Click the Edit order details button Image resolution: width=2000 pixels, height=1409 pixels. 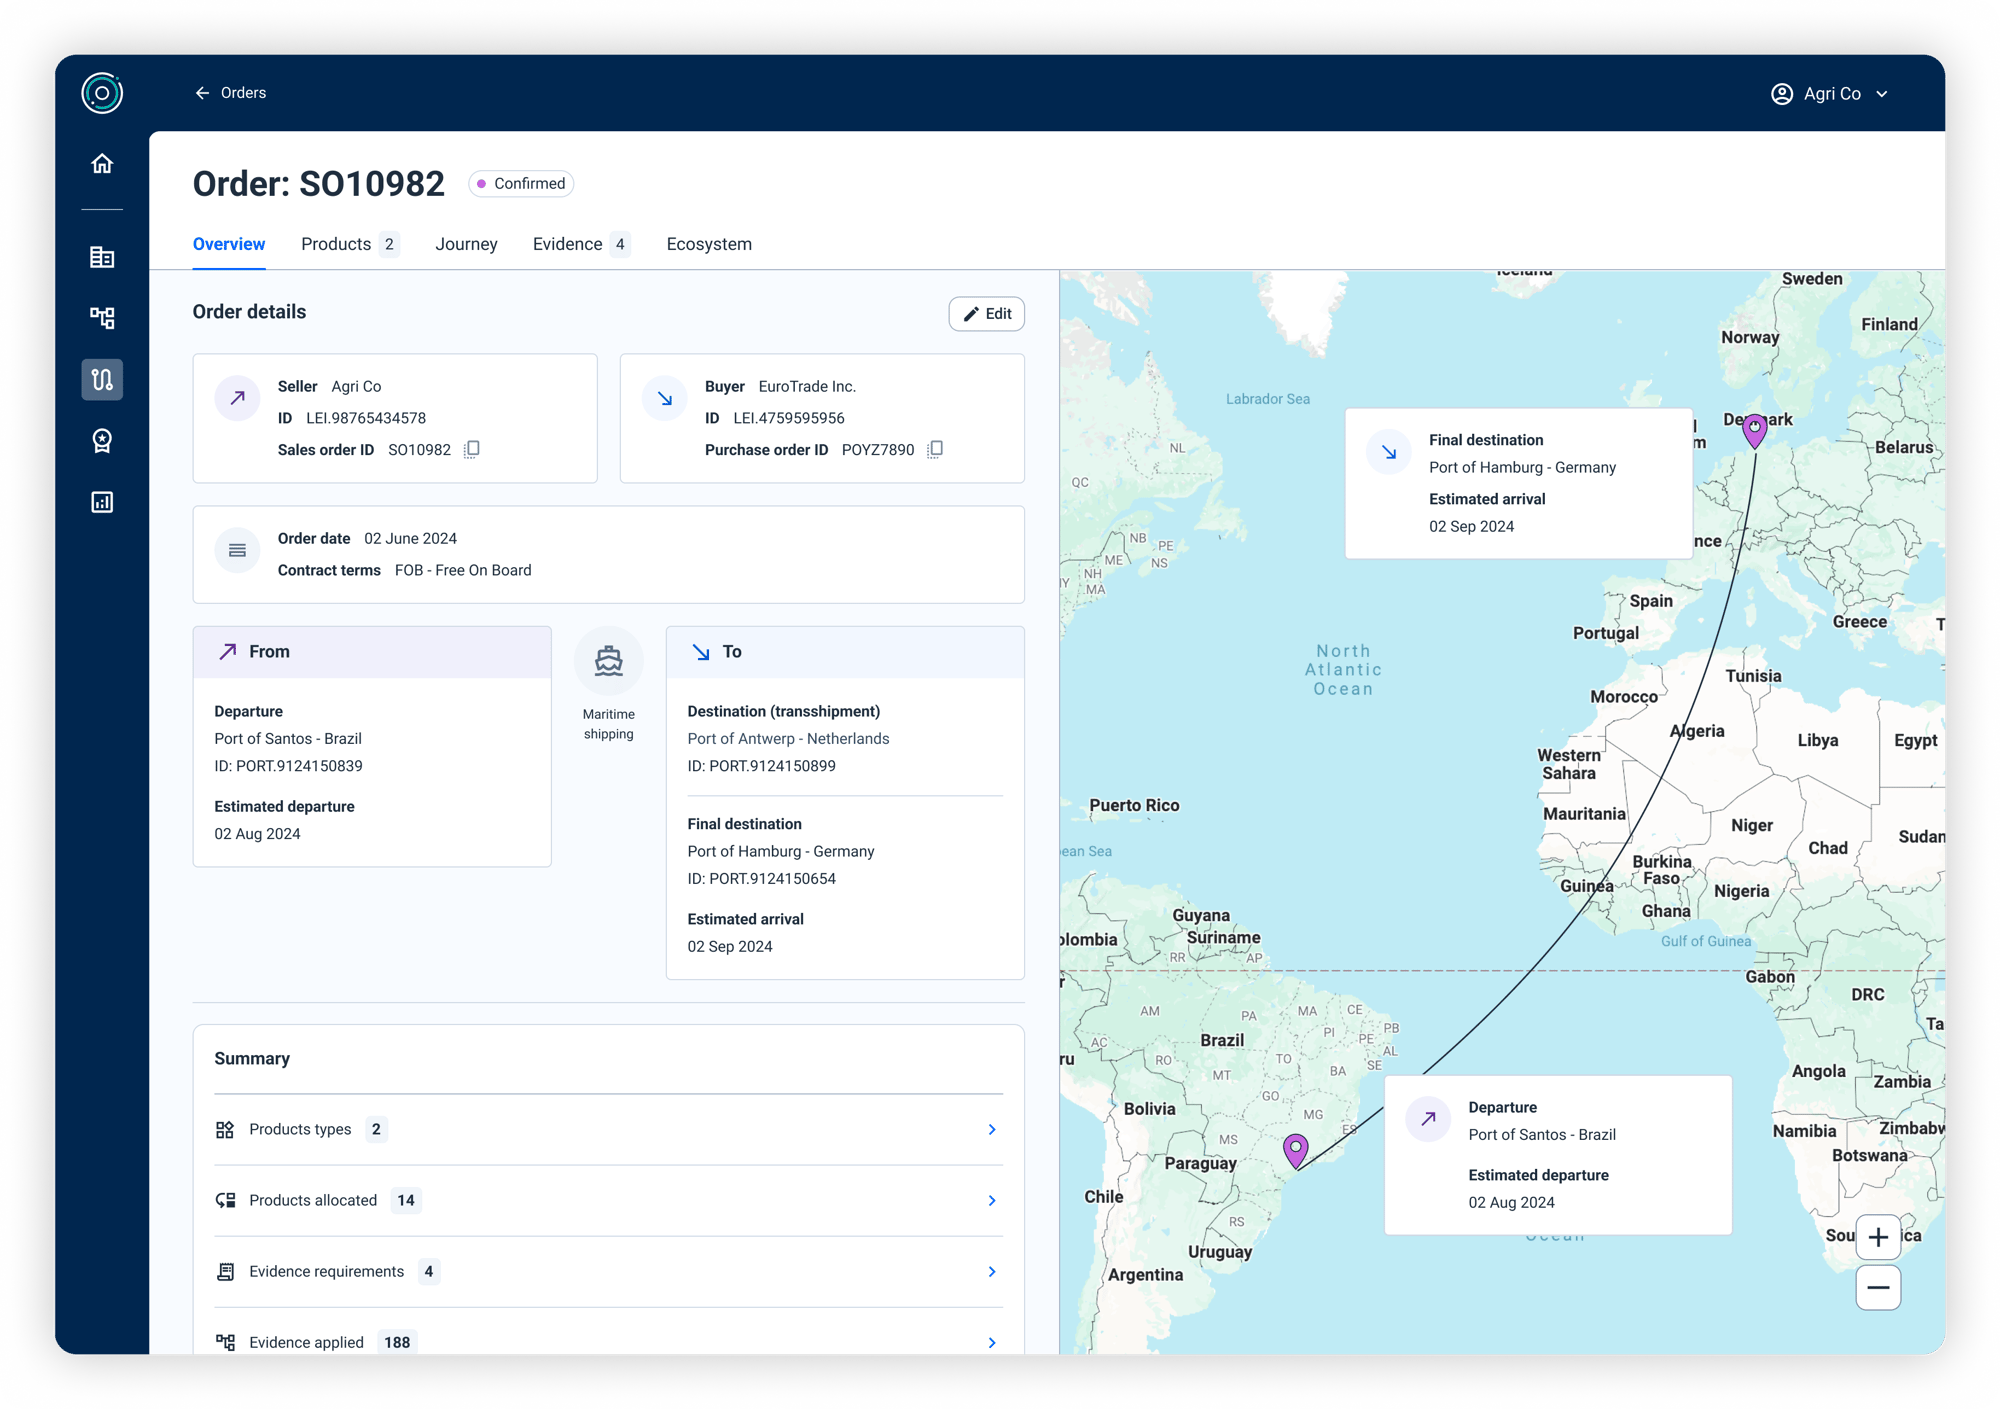coord(986,314)
